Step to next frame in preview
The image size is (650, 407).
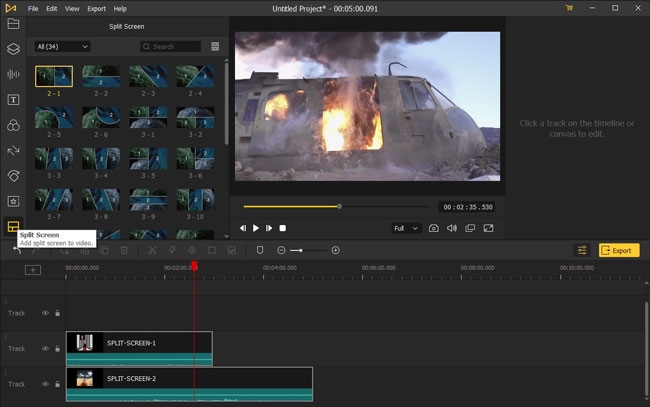pyautogui.click(x=269, y=228)
